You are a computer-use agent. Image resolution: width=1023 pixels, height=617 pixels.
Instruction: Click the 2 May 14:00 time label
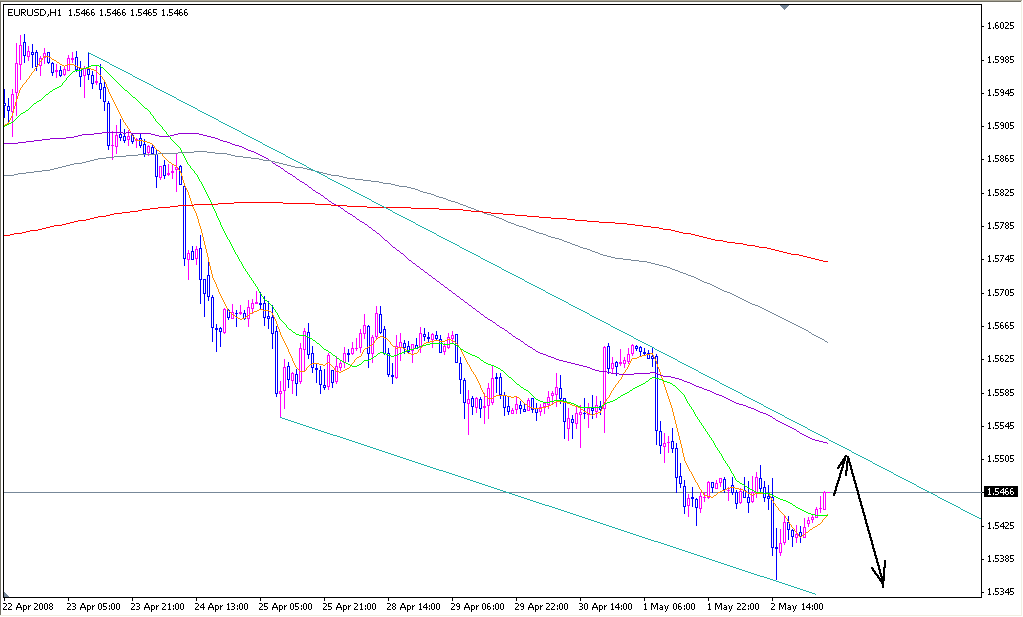pos(797,607)
